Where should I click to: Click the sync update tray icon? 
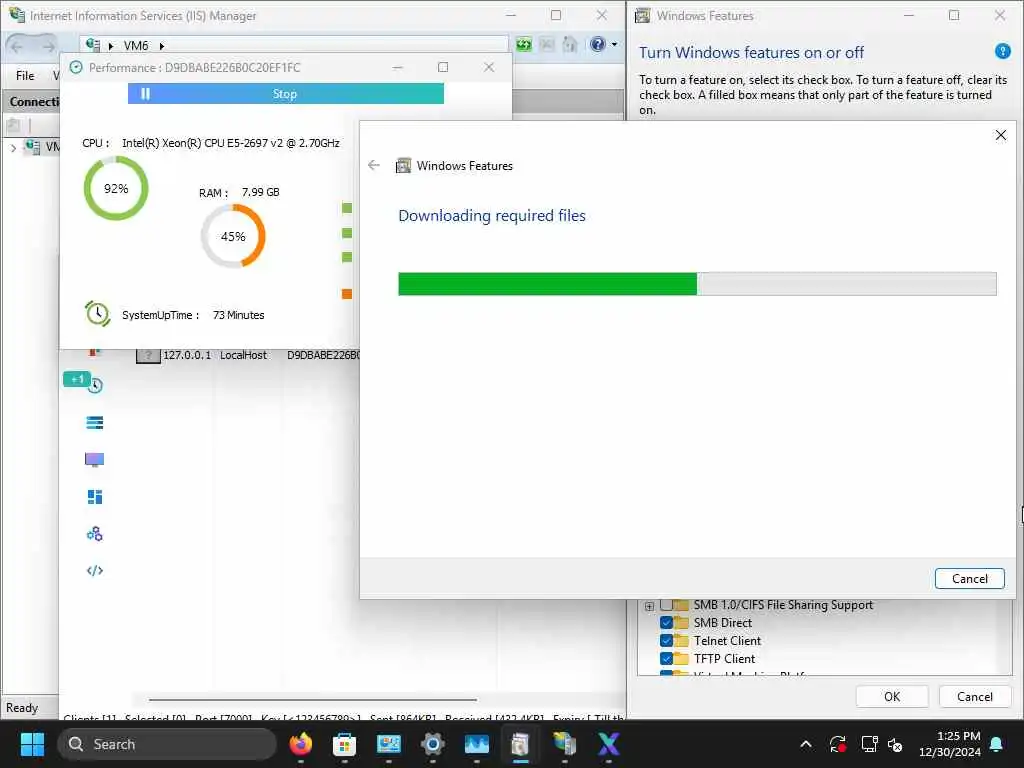[838, 744]
